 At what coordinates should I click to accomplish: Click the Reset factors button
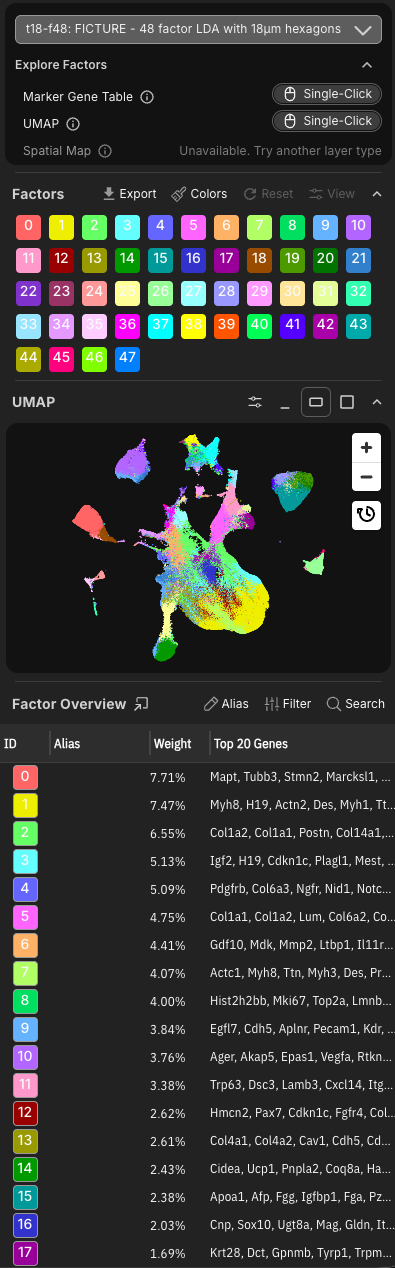(x=268, y=194)
